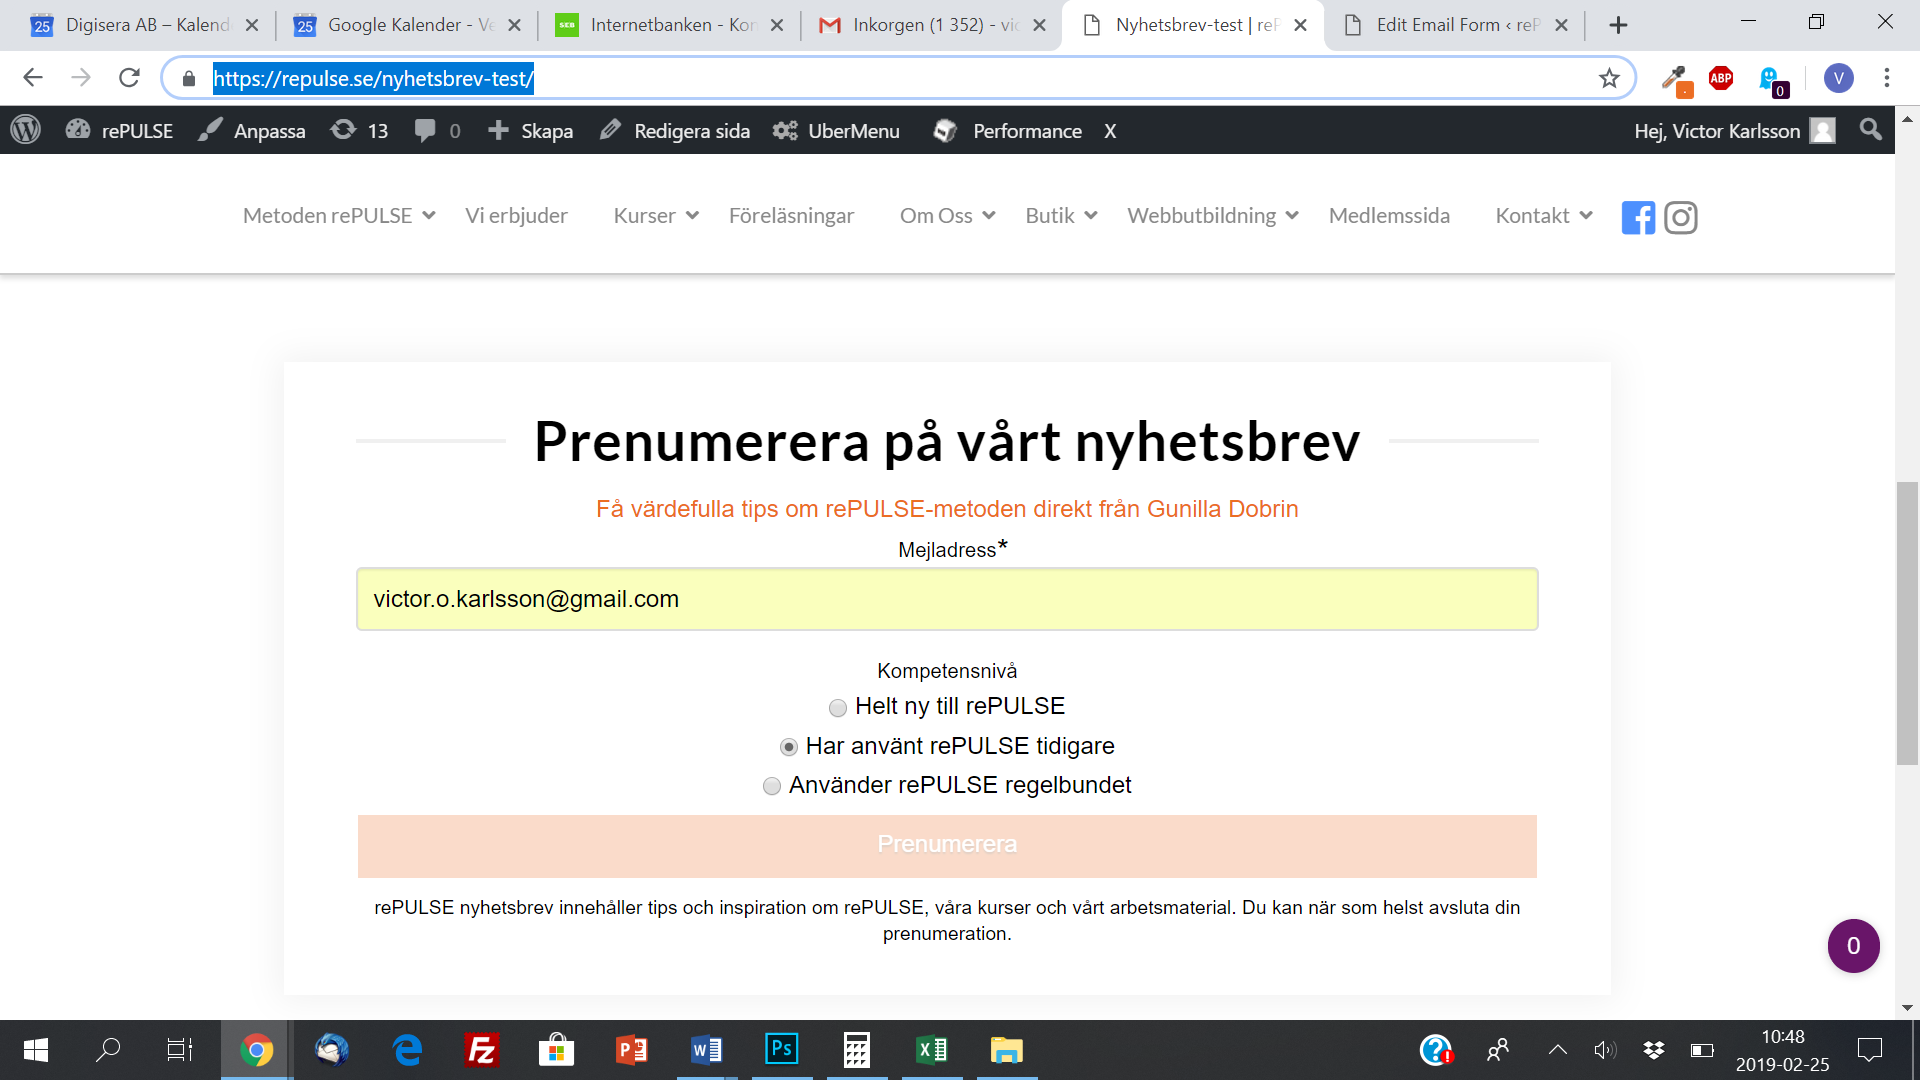Expand the Butik menu
This screenshot has height=1080, width=1920.
pyautogui.click(x=1061, y=216)
